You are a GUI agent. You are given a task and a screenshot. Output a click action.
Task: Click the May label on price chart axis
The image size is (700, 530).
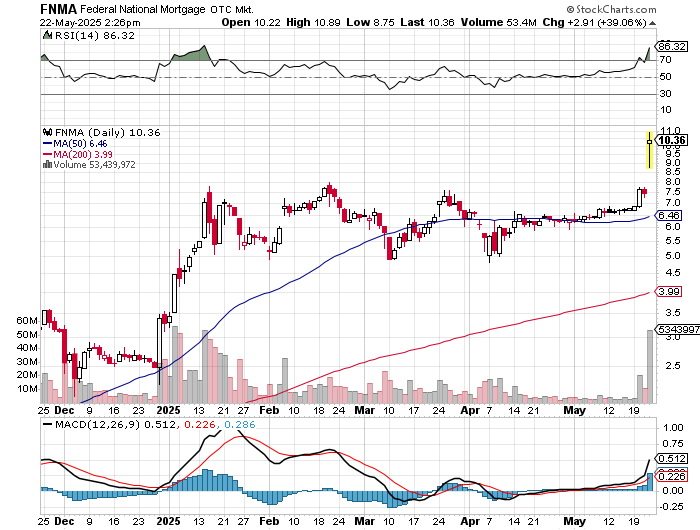pos(575,410)
